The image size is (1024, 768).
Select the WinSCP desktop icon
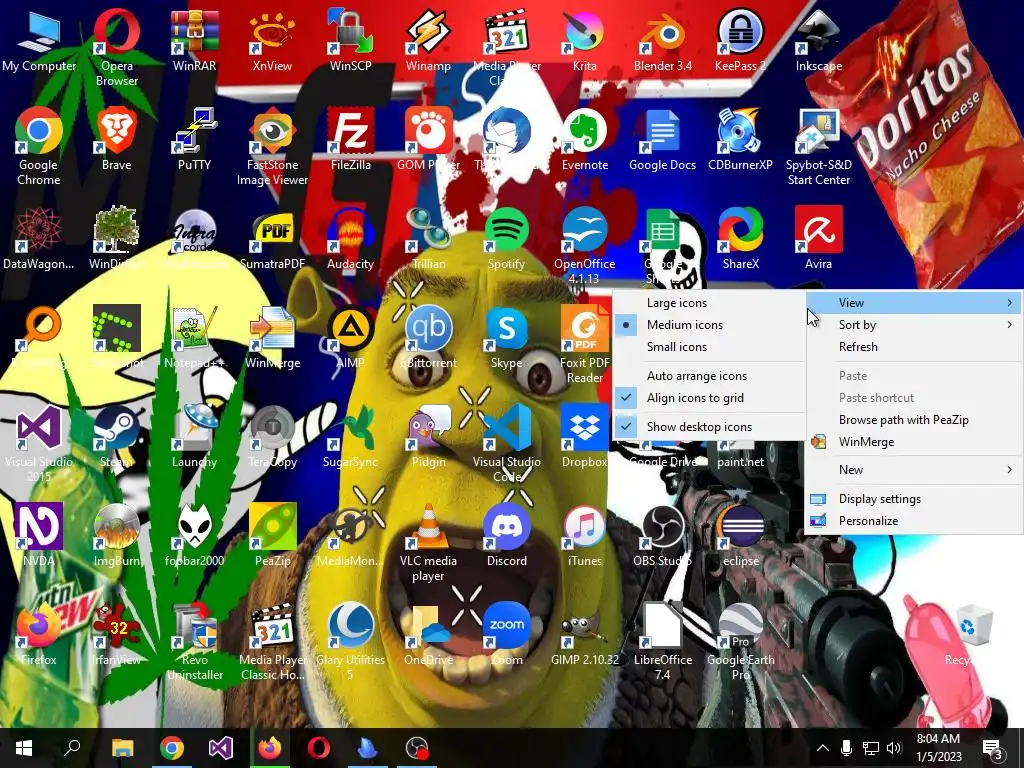point(350,40)
